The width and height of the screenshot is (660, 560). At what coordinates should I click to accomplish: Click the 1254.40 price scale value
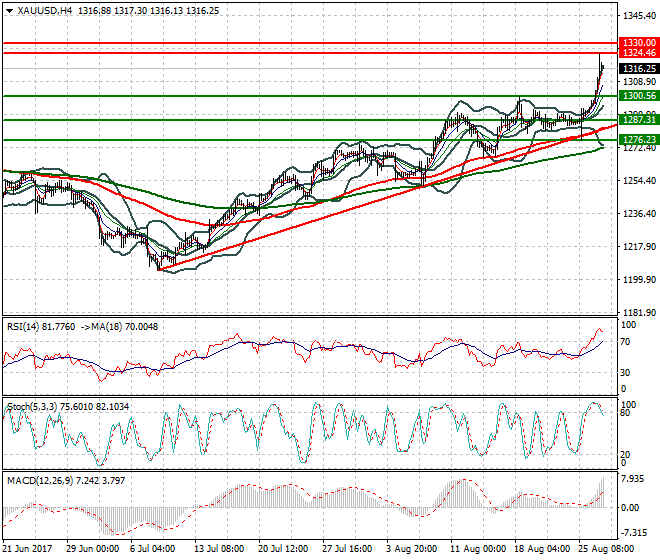[x=639, y=181]
